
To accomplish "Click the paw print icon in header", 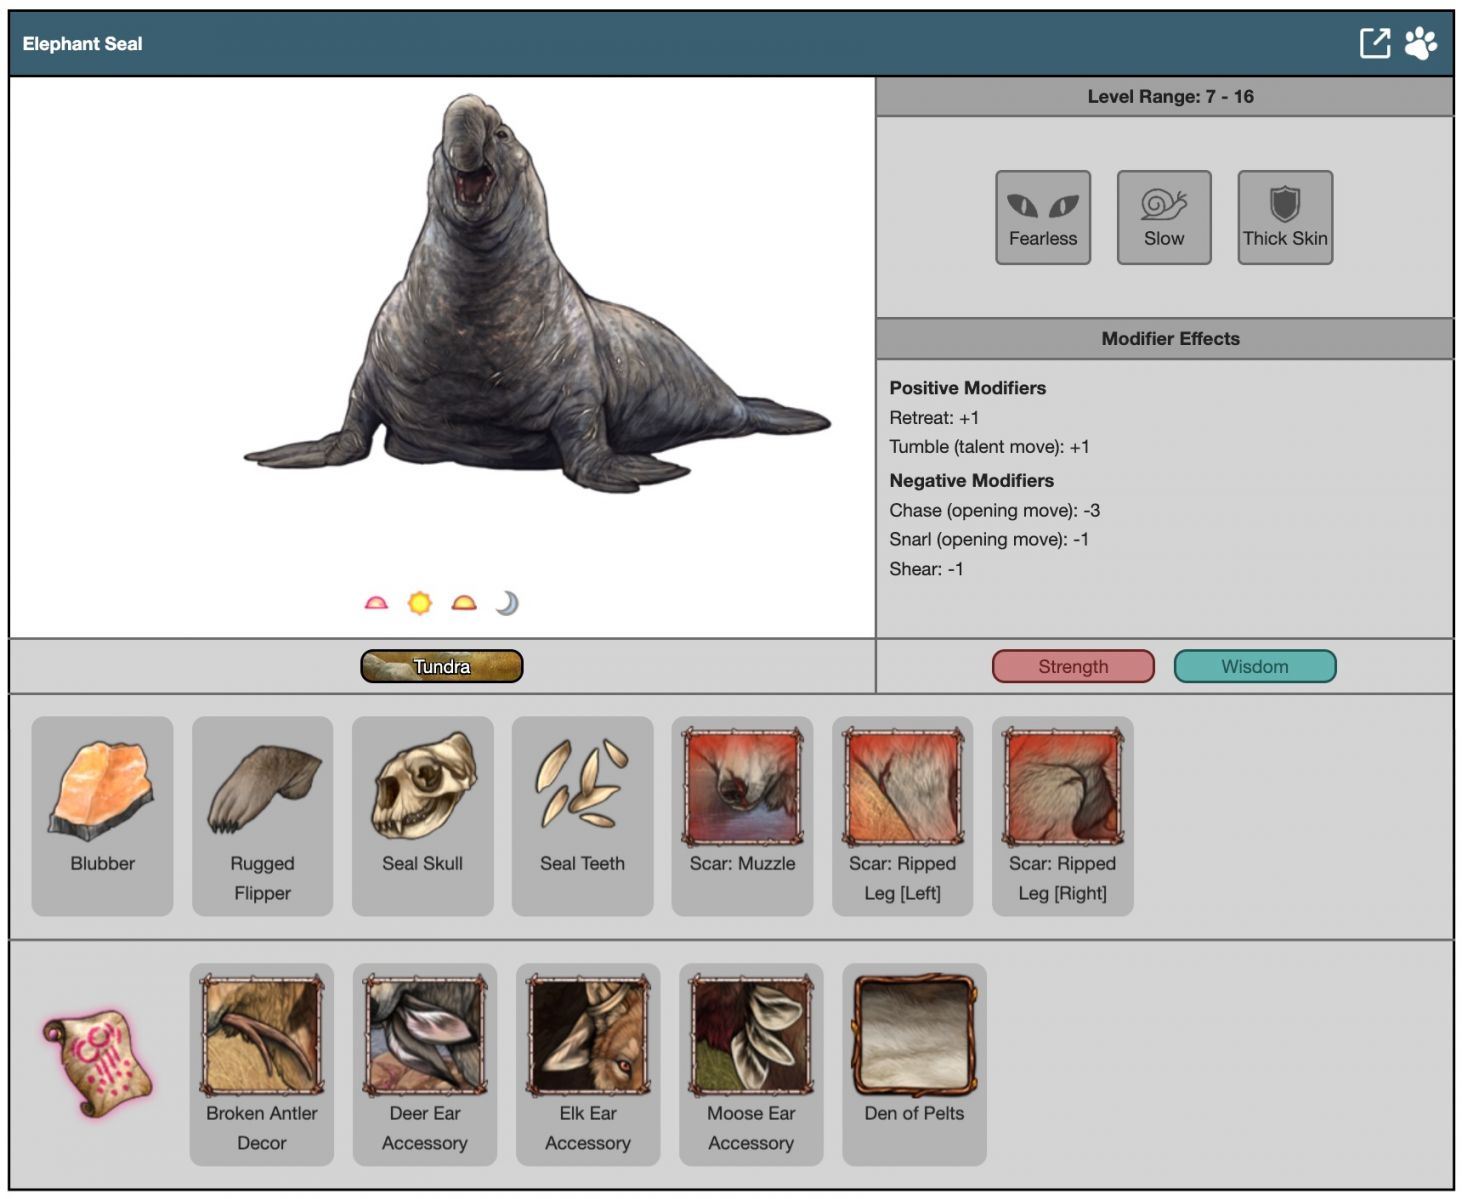I will pos(1420,43).
